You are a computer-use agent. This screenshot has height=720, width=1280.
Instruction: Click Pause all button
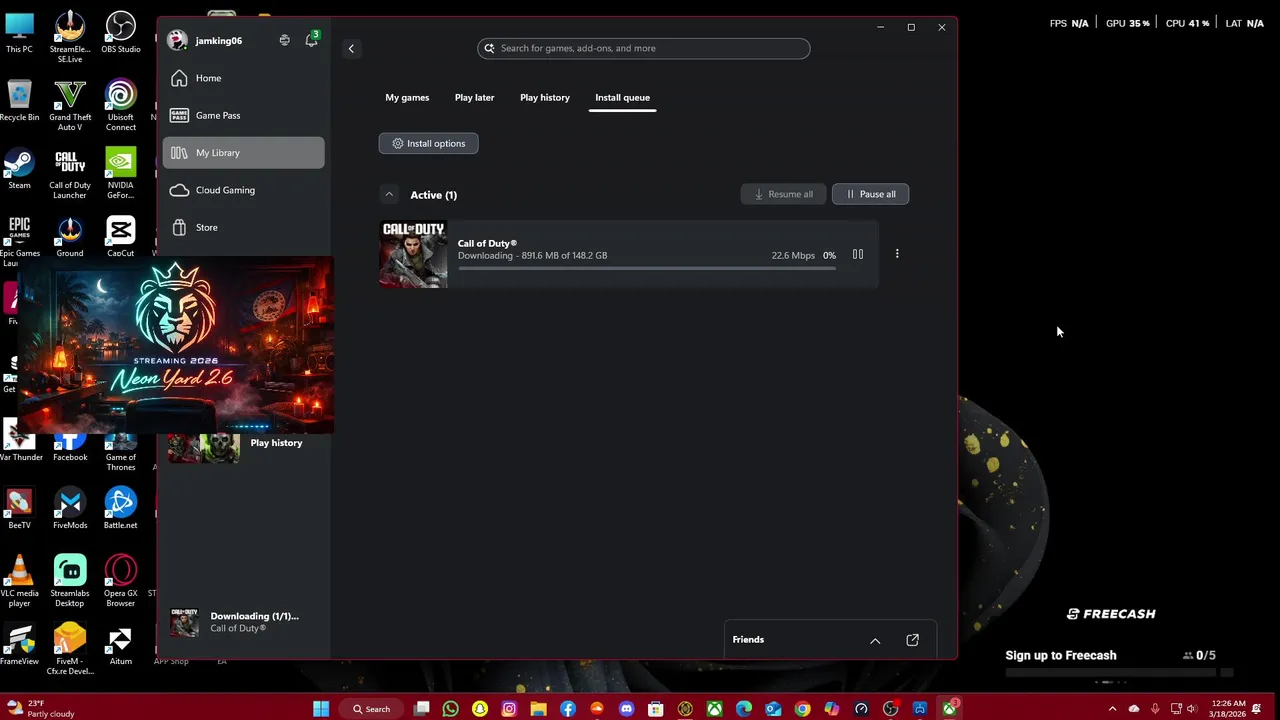tap(870, 194)
